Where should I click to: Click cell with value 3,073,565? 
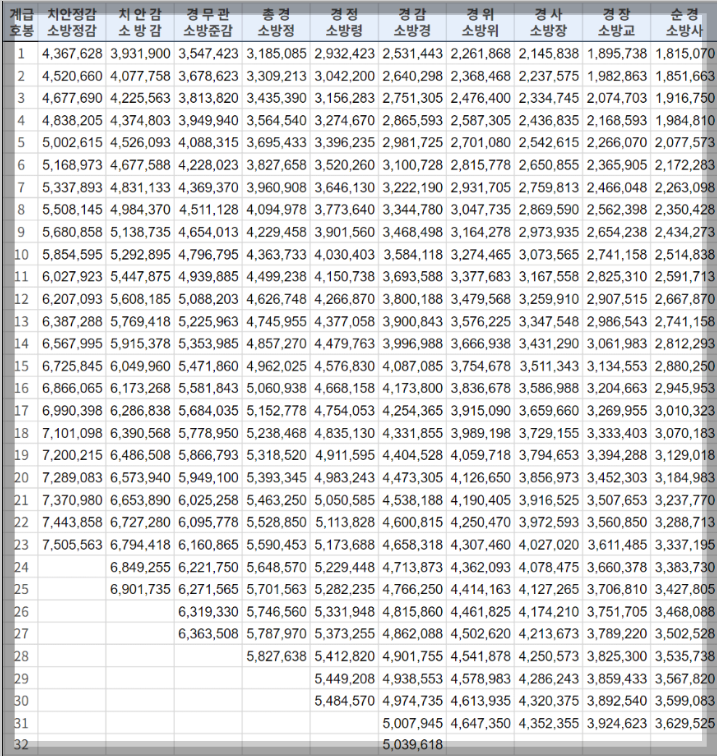pyautogui.click(x=548, y=255)
